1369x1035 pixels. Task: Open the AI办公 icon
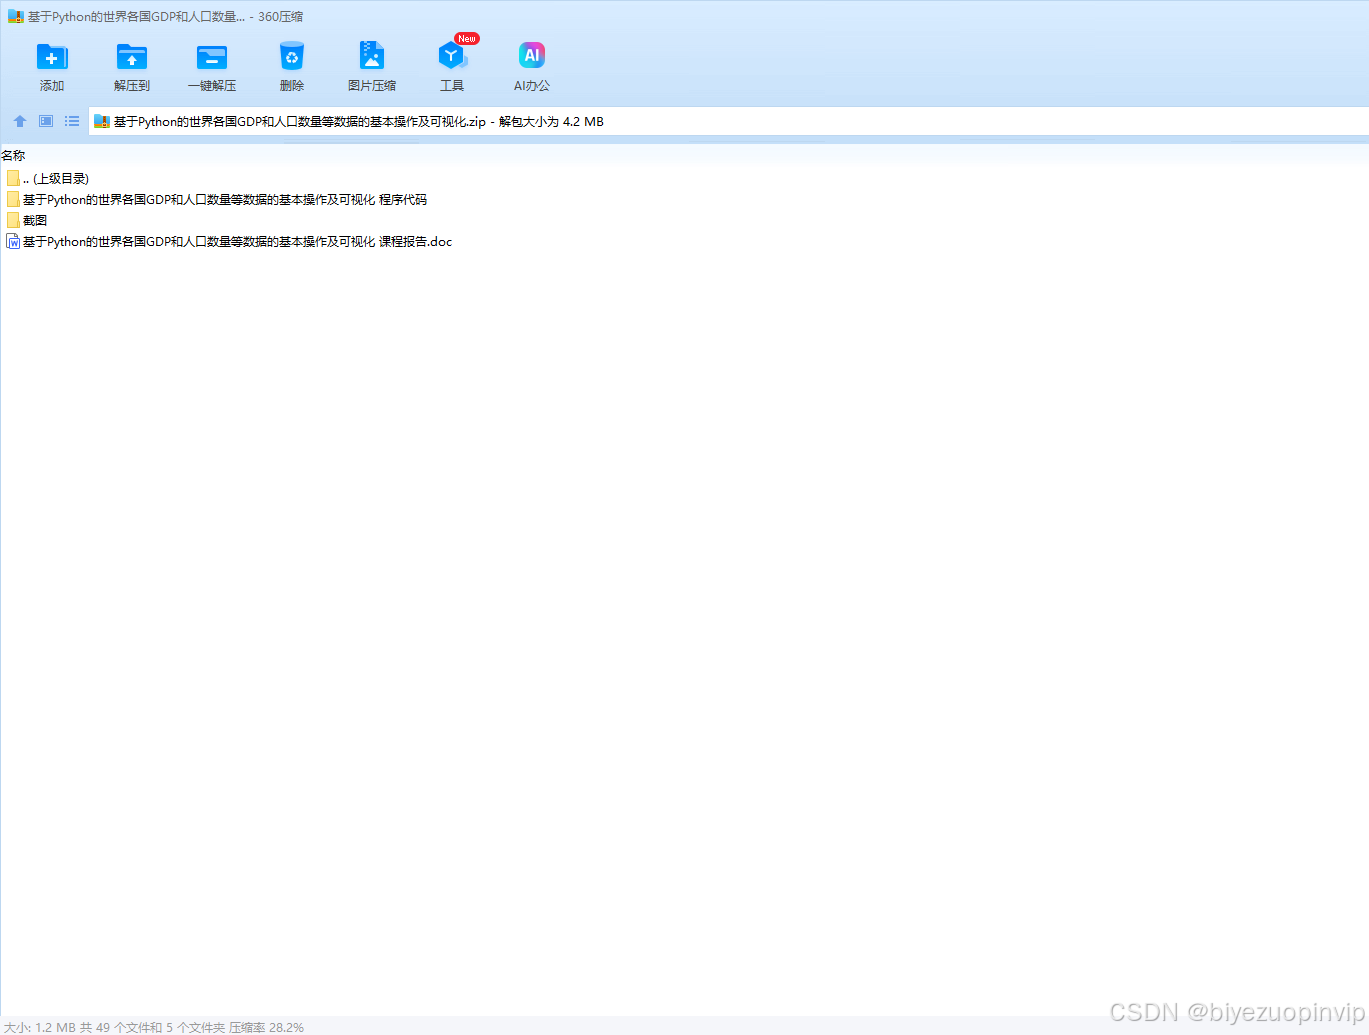(x=532, y=66)
